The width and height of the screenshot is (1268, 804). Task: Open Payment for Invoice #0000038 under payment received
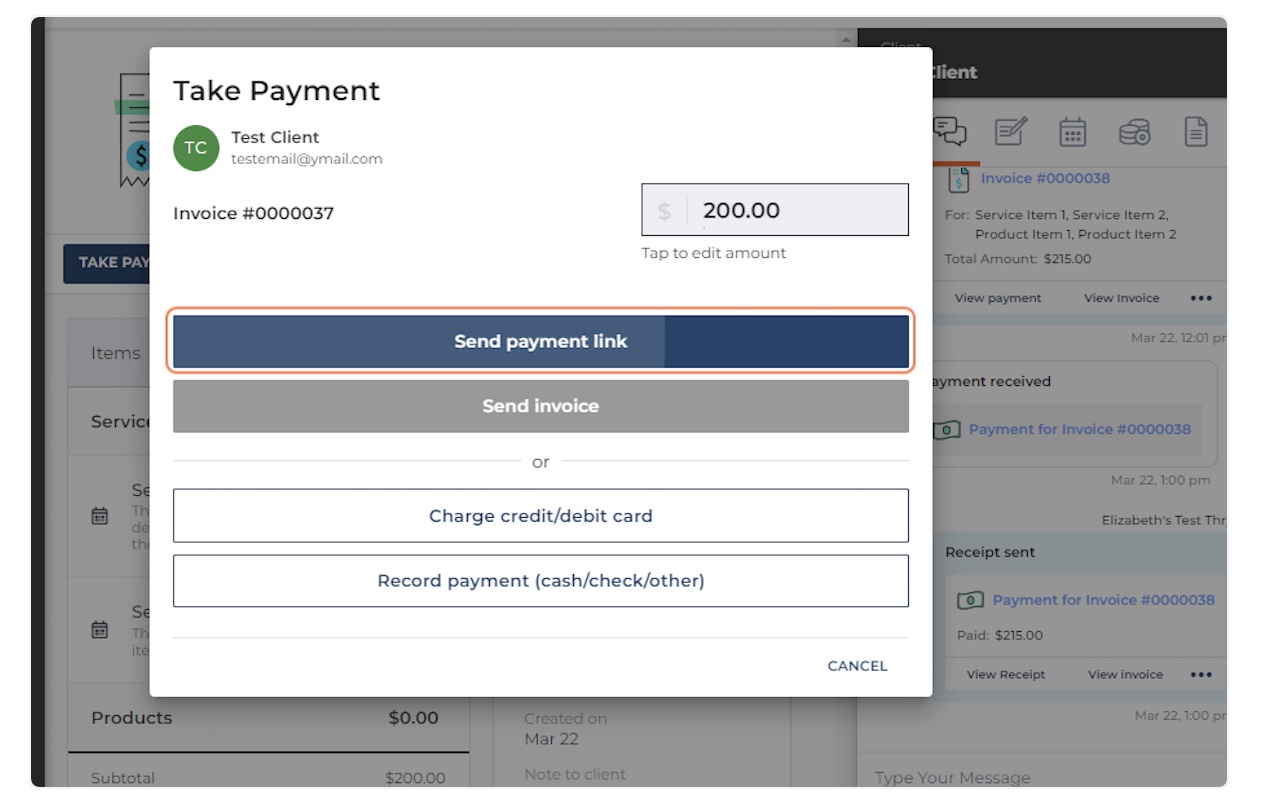click(x=1080, y=429)
